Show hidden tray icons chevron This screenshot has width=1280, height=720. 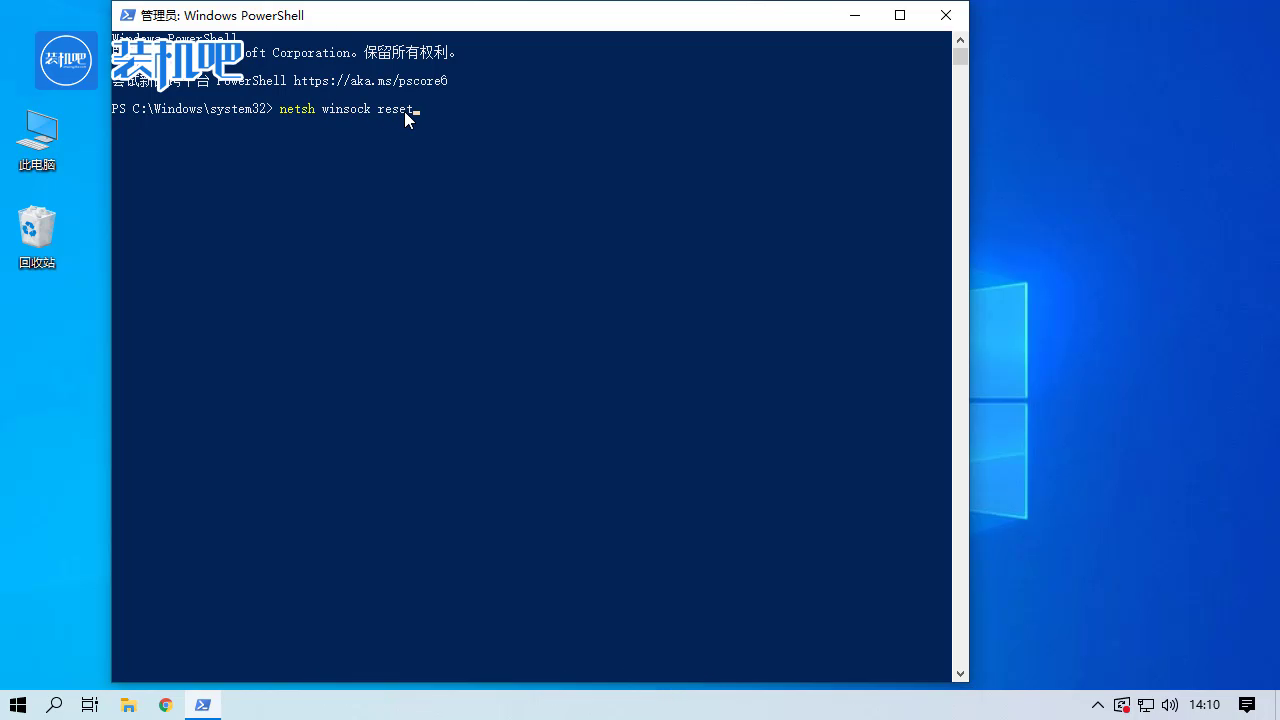(x=1097, y=705)
